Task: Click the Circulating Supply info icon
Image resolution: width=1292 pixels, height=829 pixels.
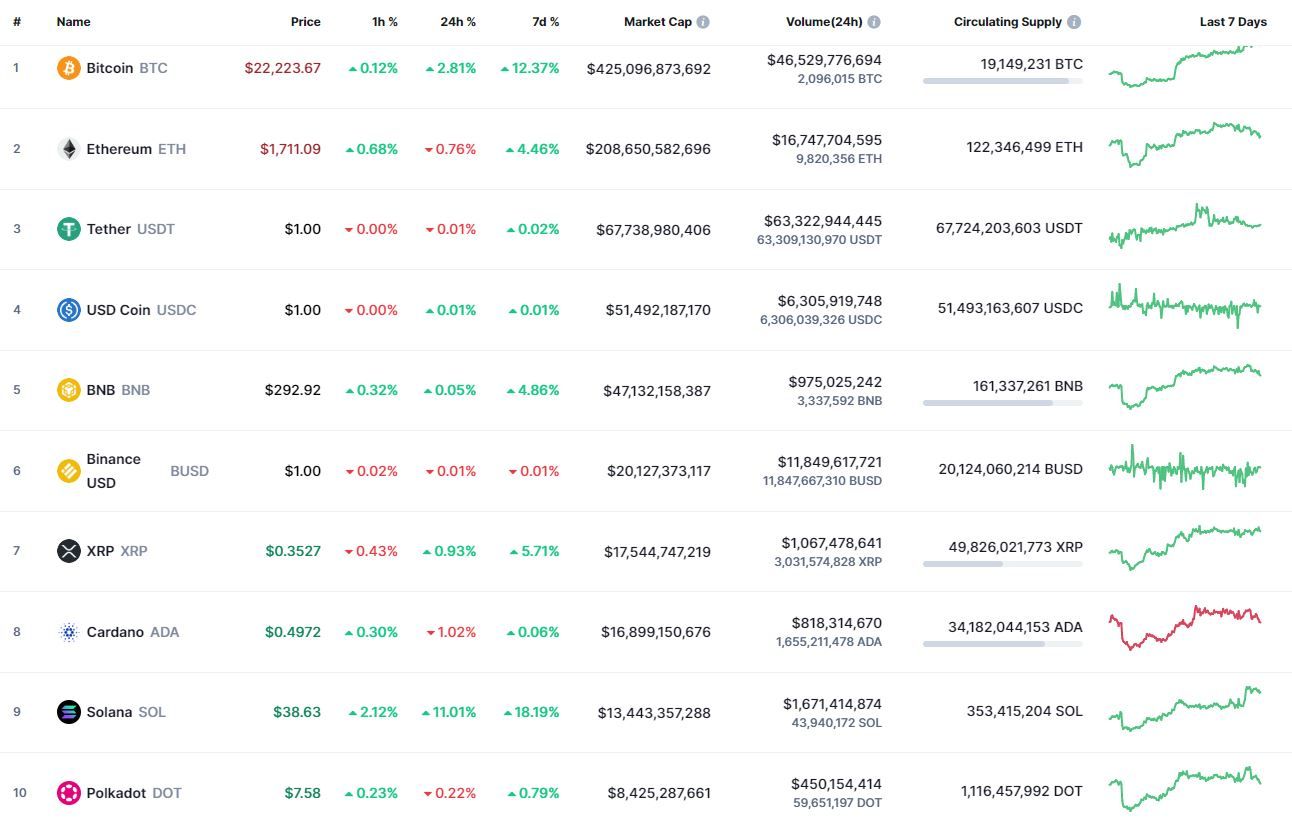Action: (1074, 22)
